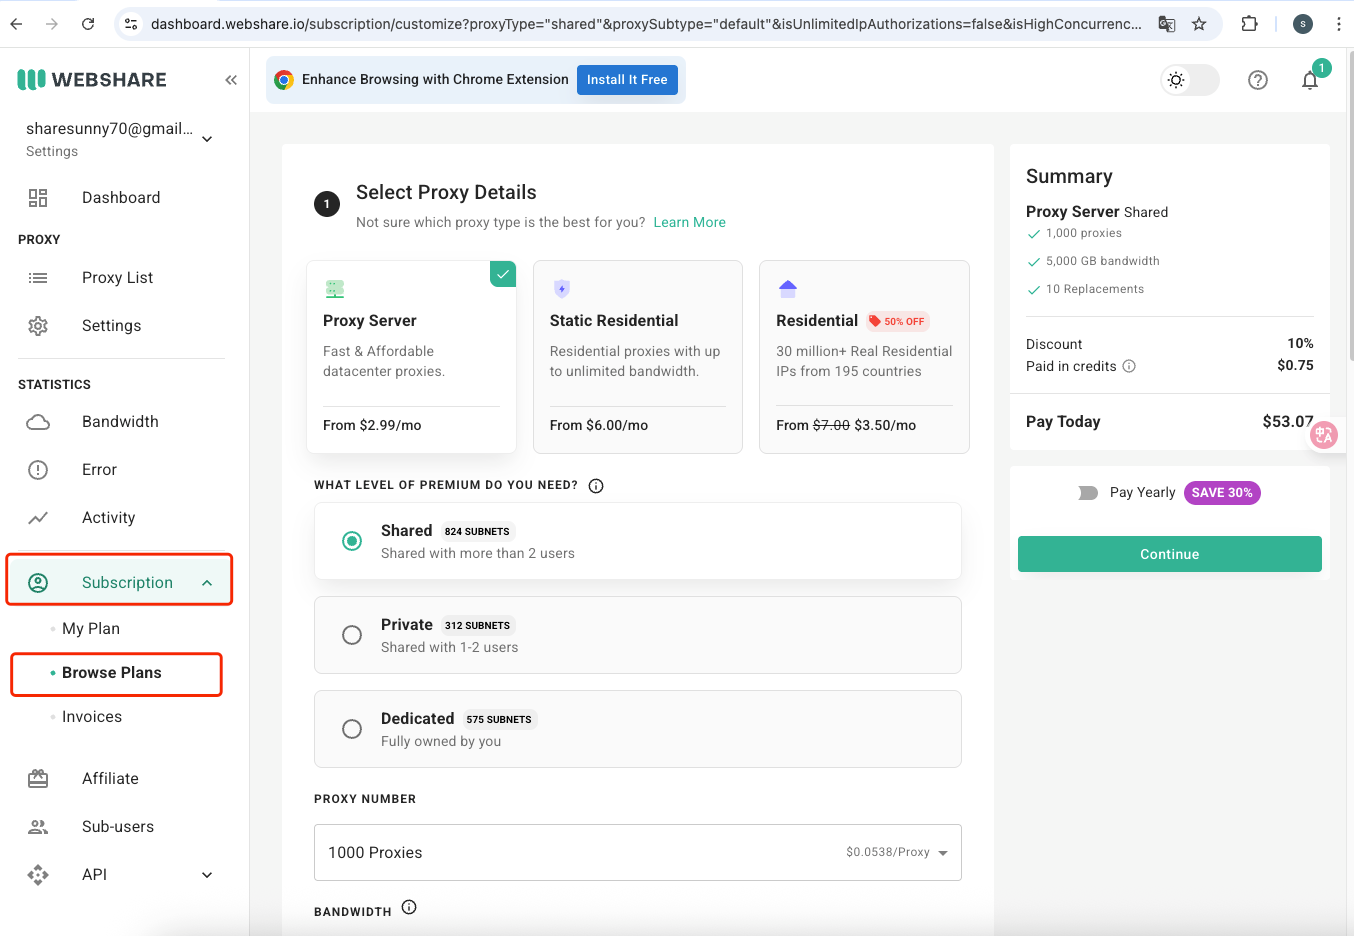The height and width of the screenshot is (936, 1354).
Task: Open Invoices page
Action: (92, 717)
